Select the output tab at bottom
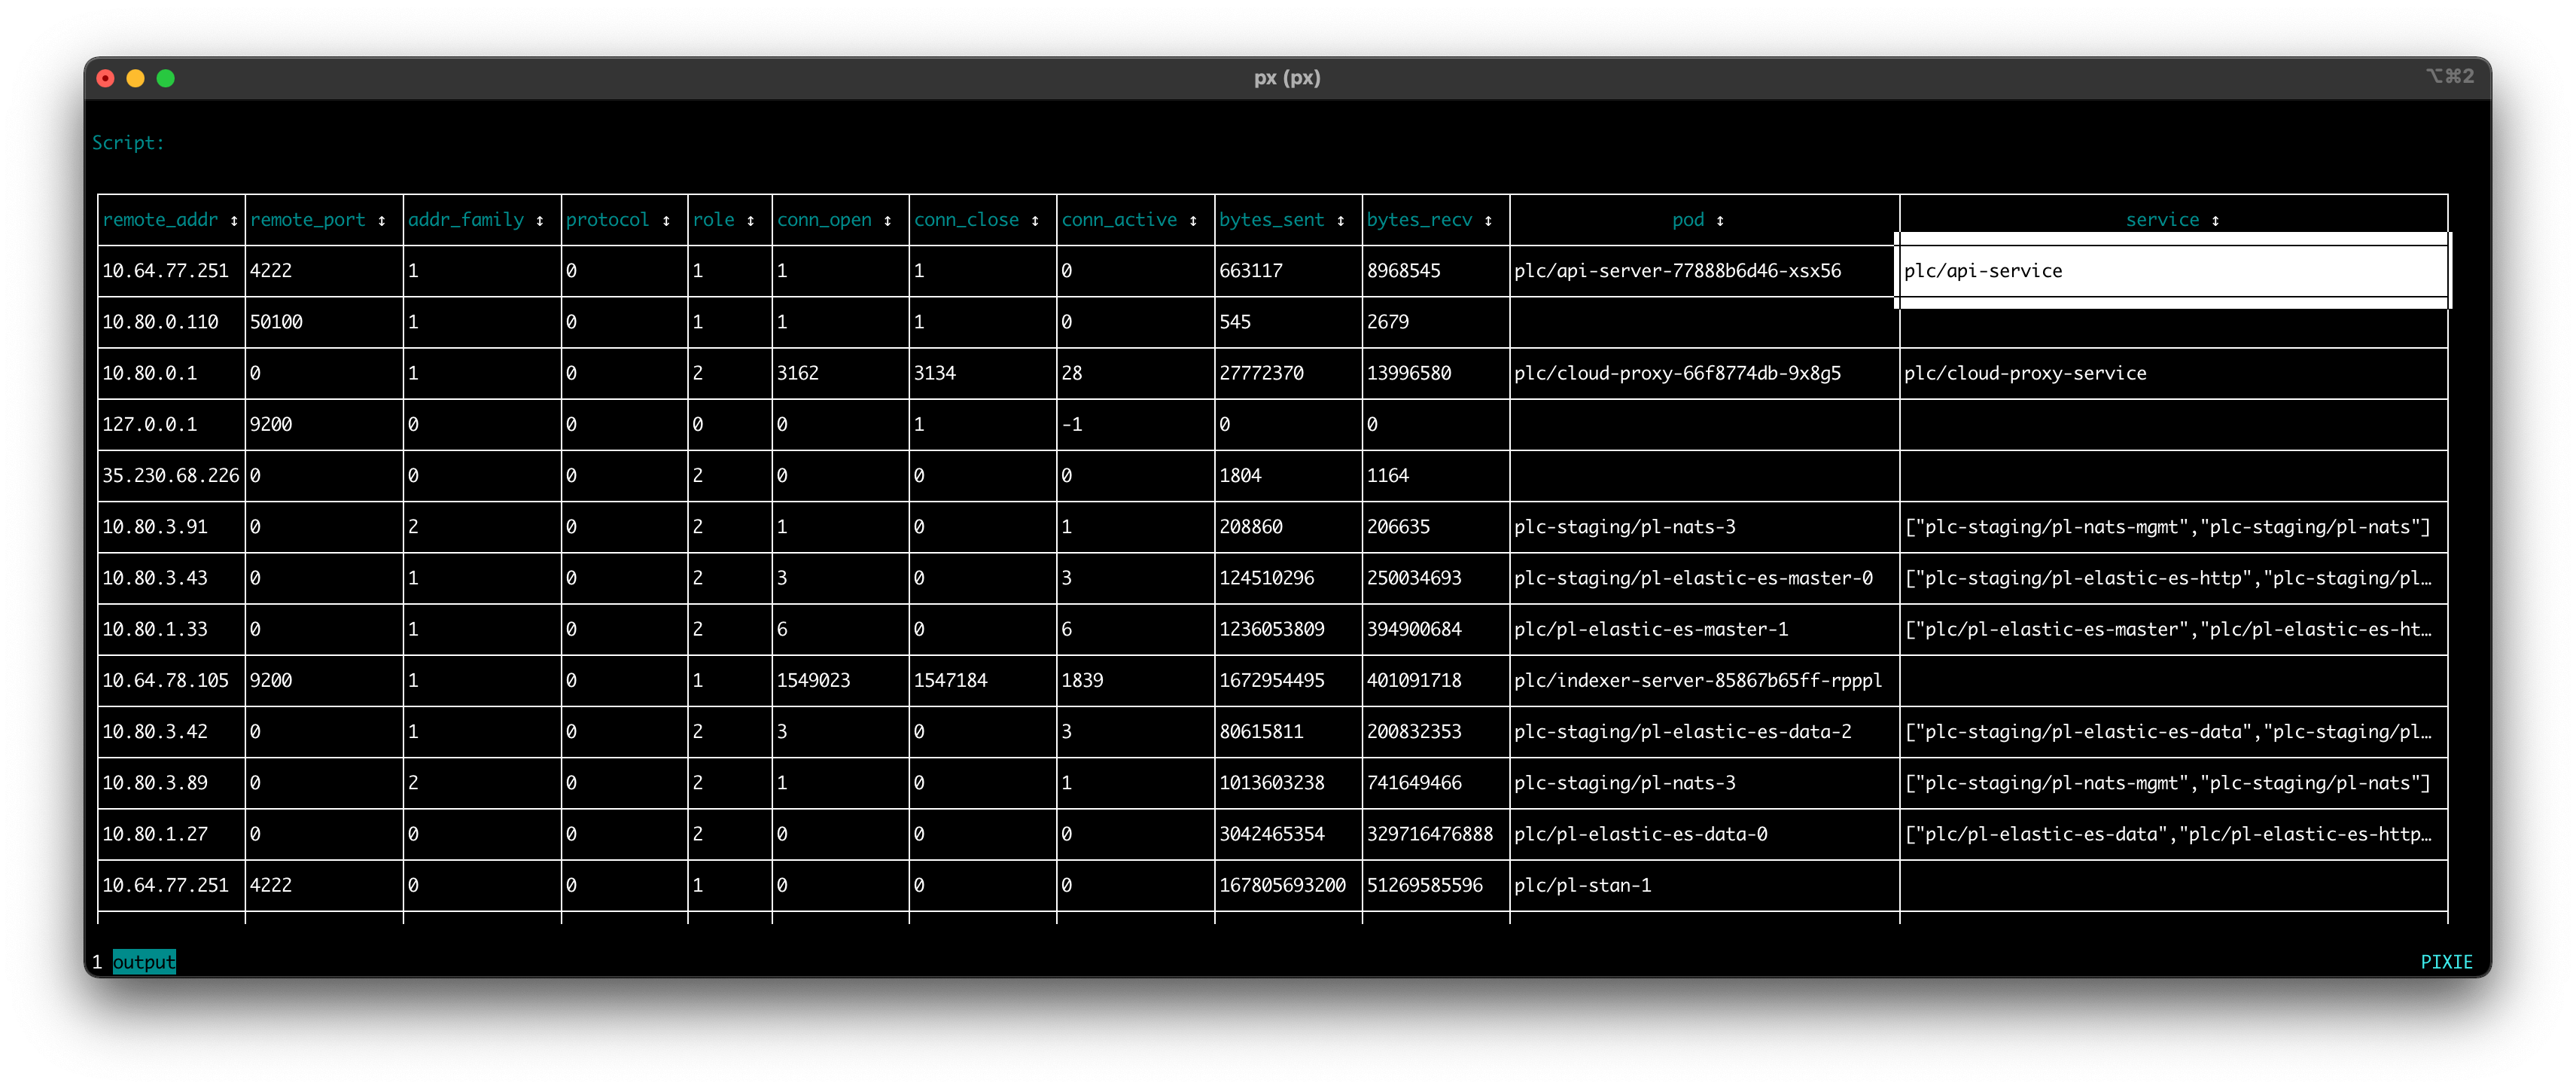Image resolution: width=2576 pixels, height=1089 pixels. point(144,962)
